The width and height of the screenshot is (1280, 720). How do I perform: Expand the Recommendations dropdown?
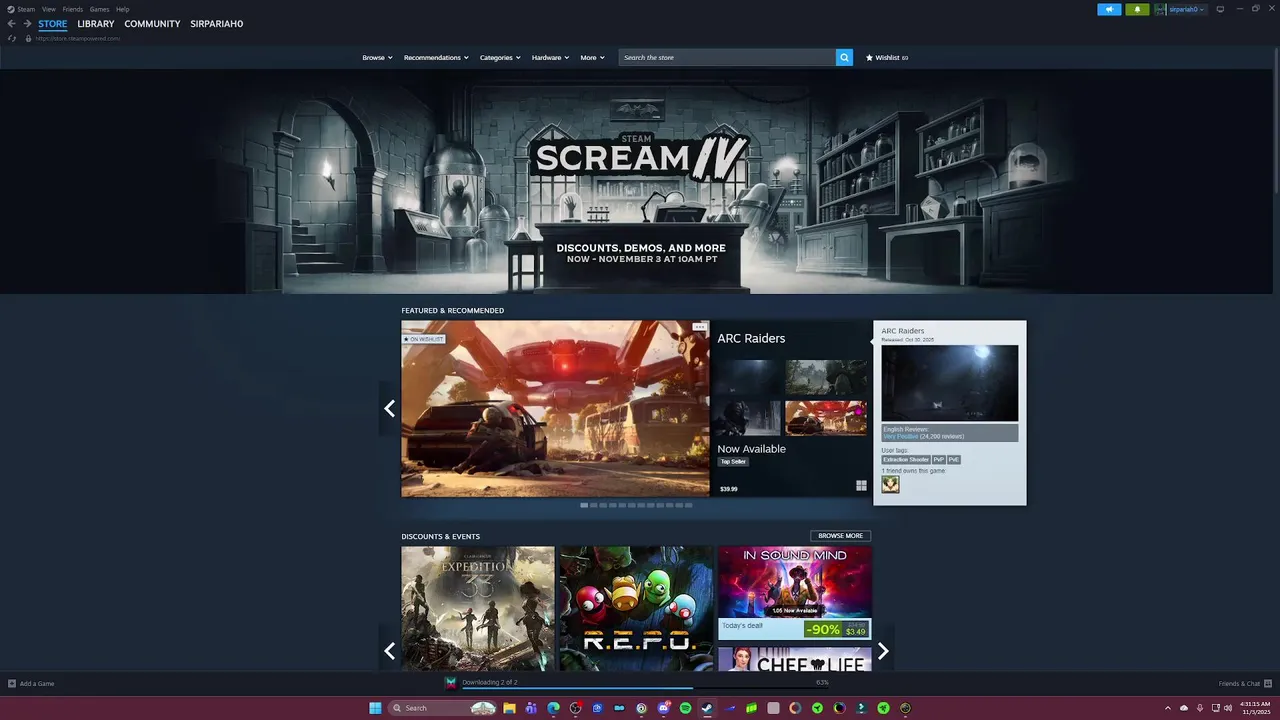tap(436, 57)
